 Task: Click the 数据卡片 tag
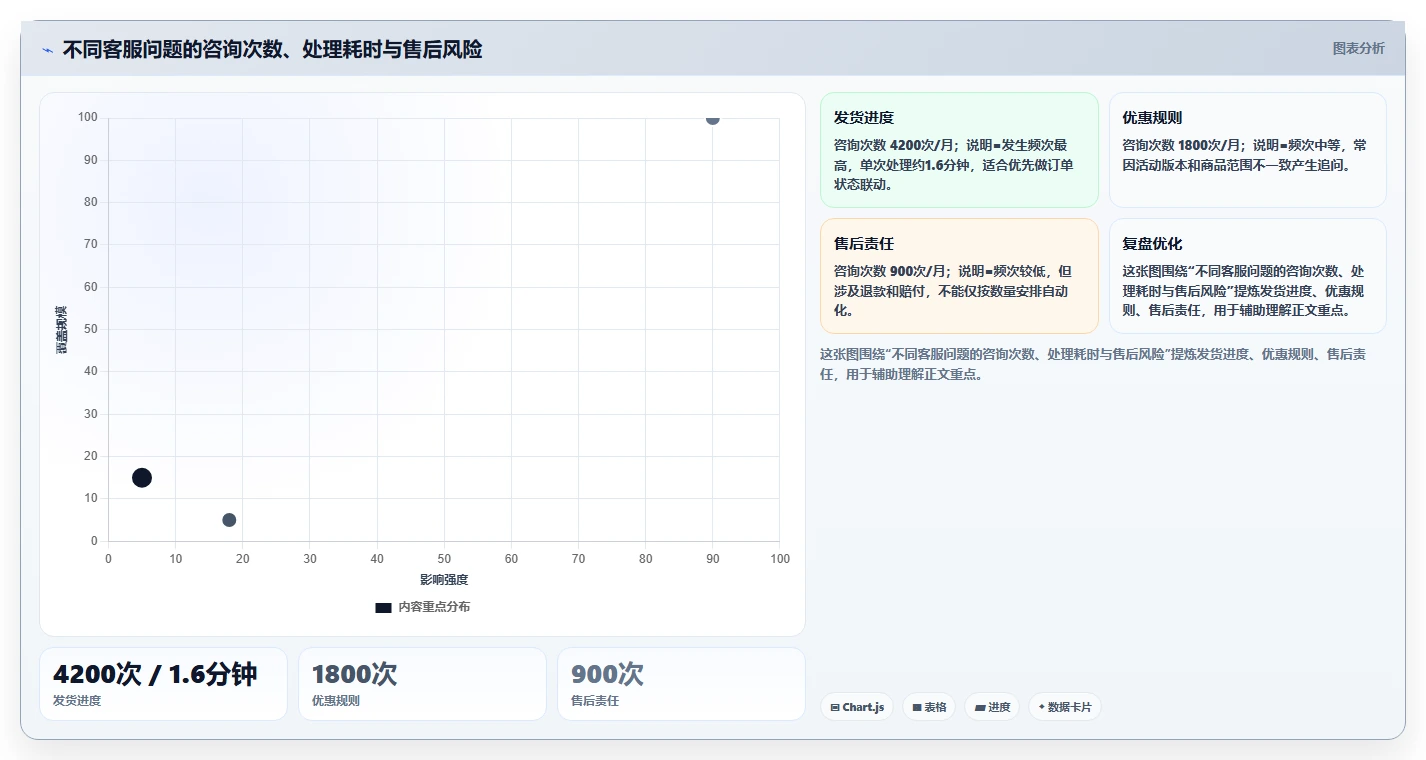(1065, 707)
